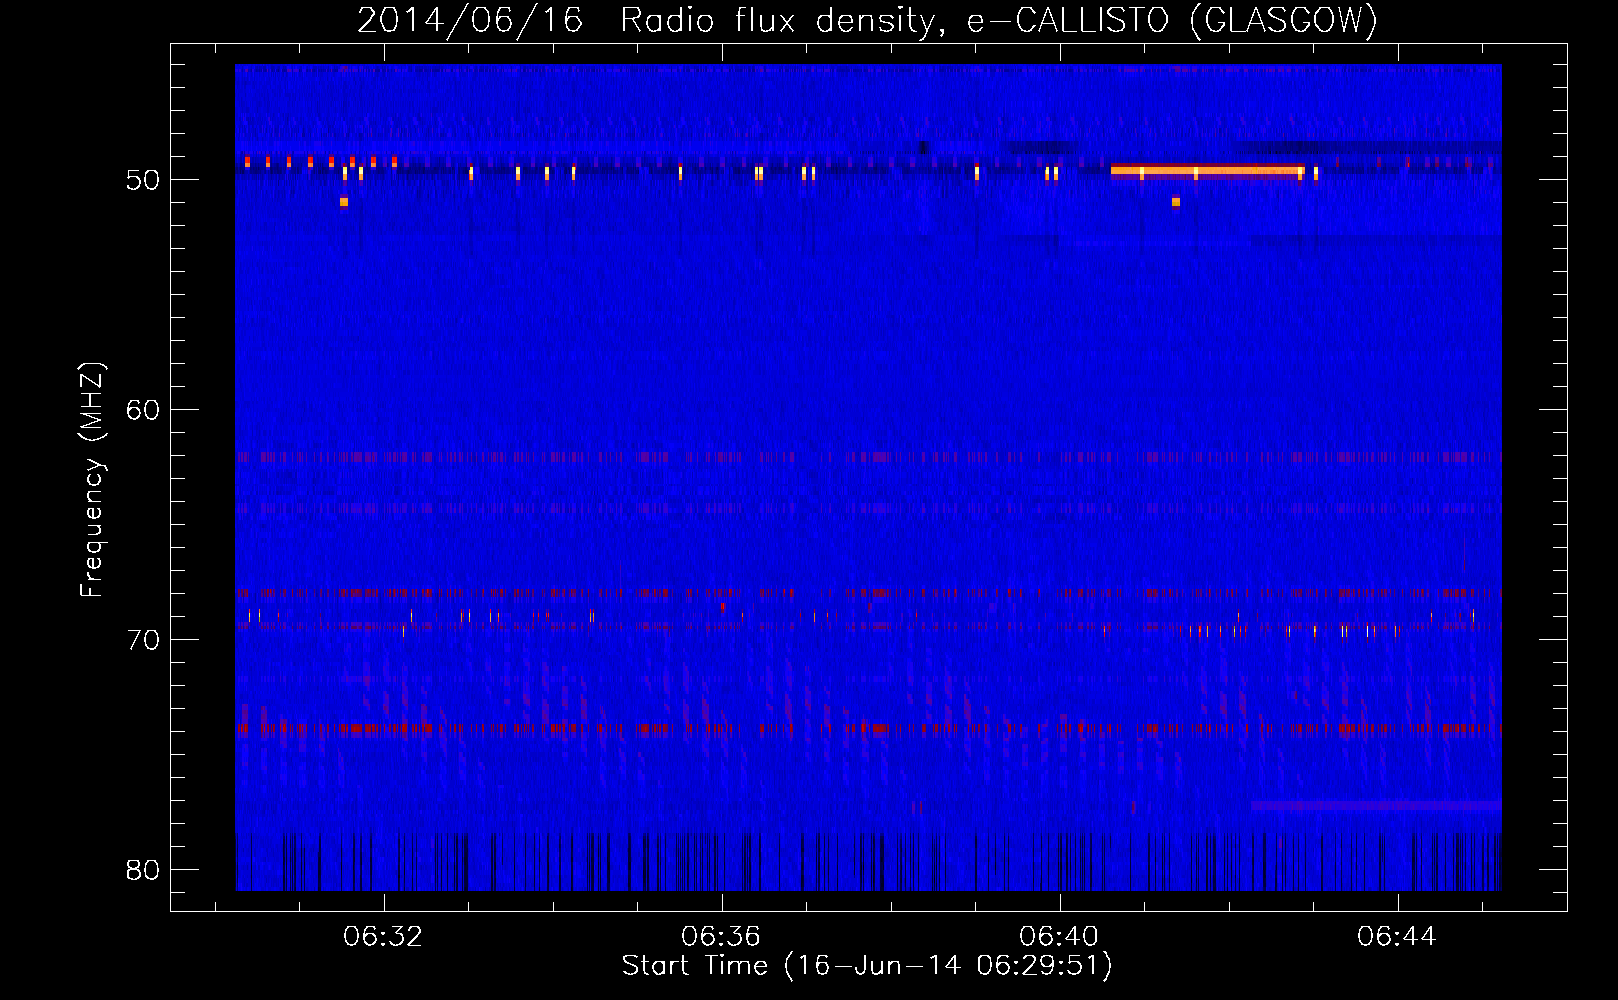Click the frequency tick label '70'
This screenshot has height=1000, width=1618.
143,640
